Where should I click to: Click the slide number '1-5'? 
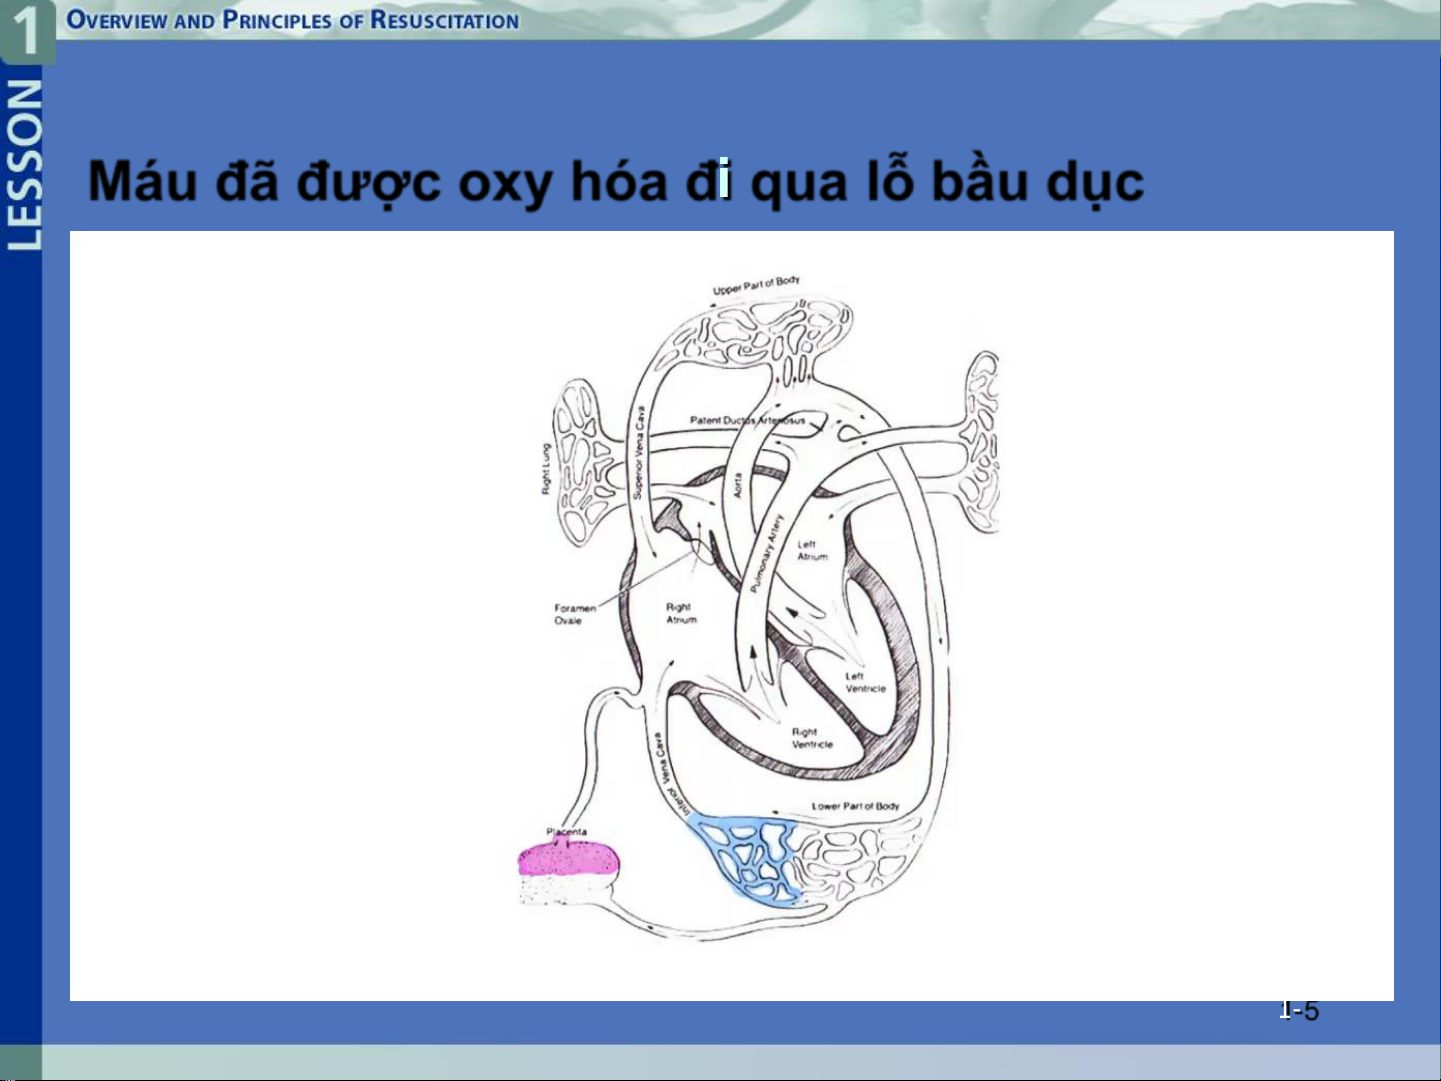1299,1010
